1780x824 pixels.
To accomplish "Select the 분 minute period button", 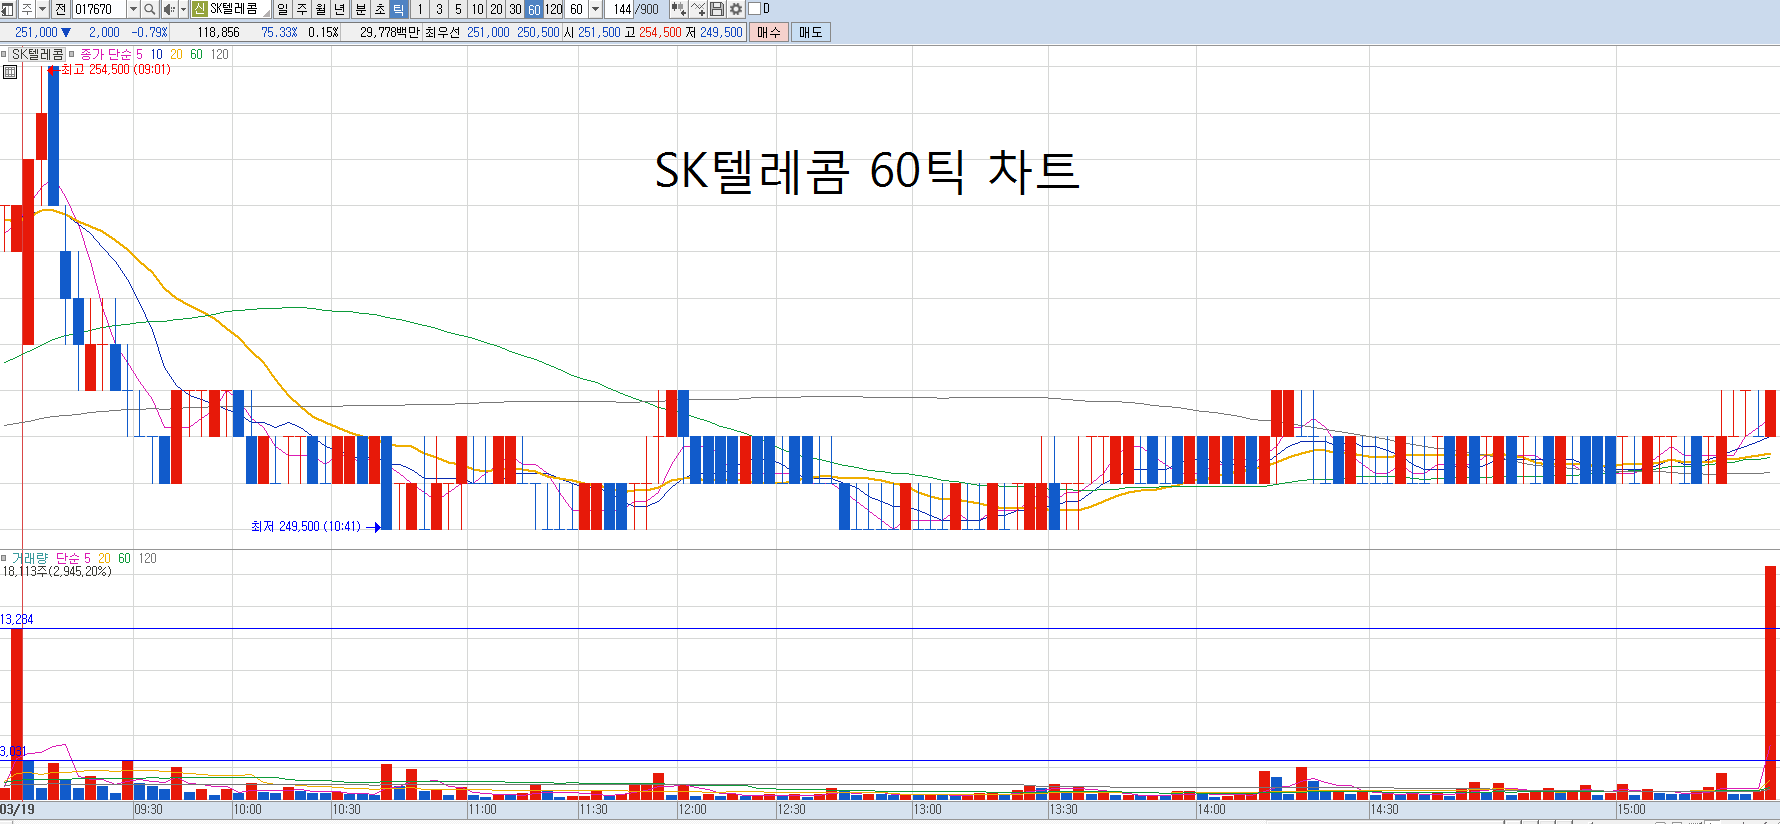I will pos(361,9).
